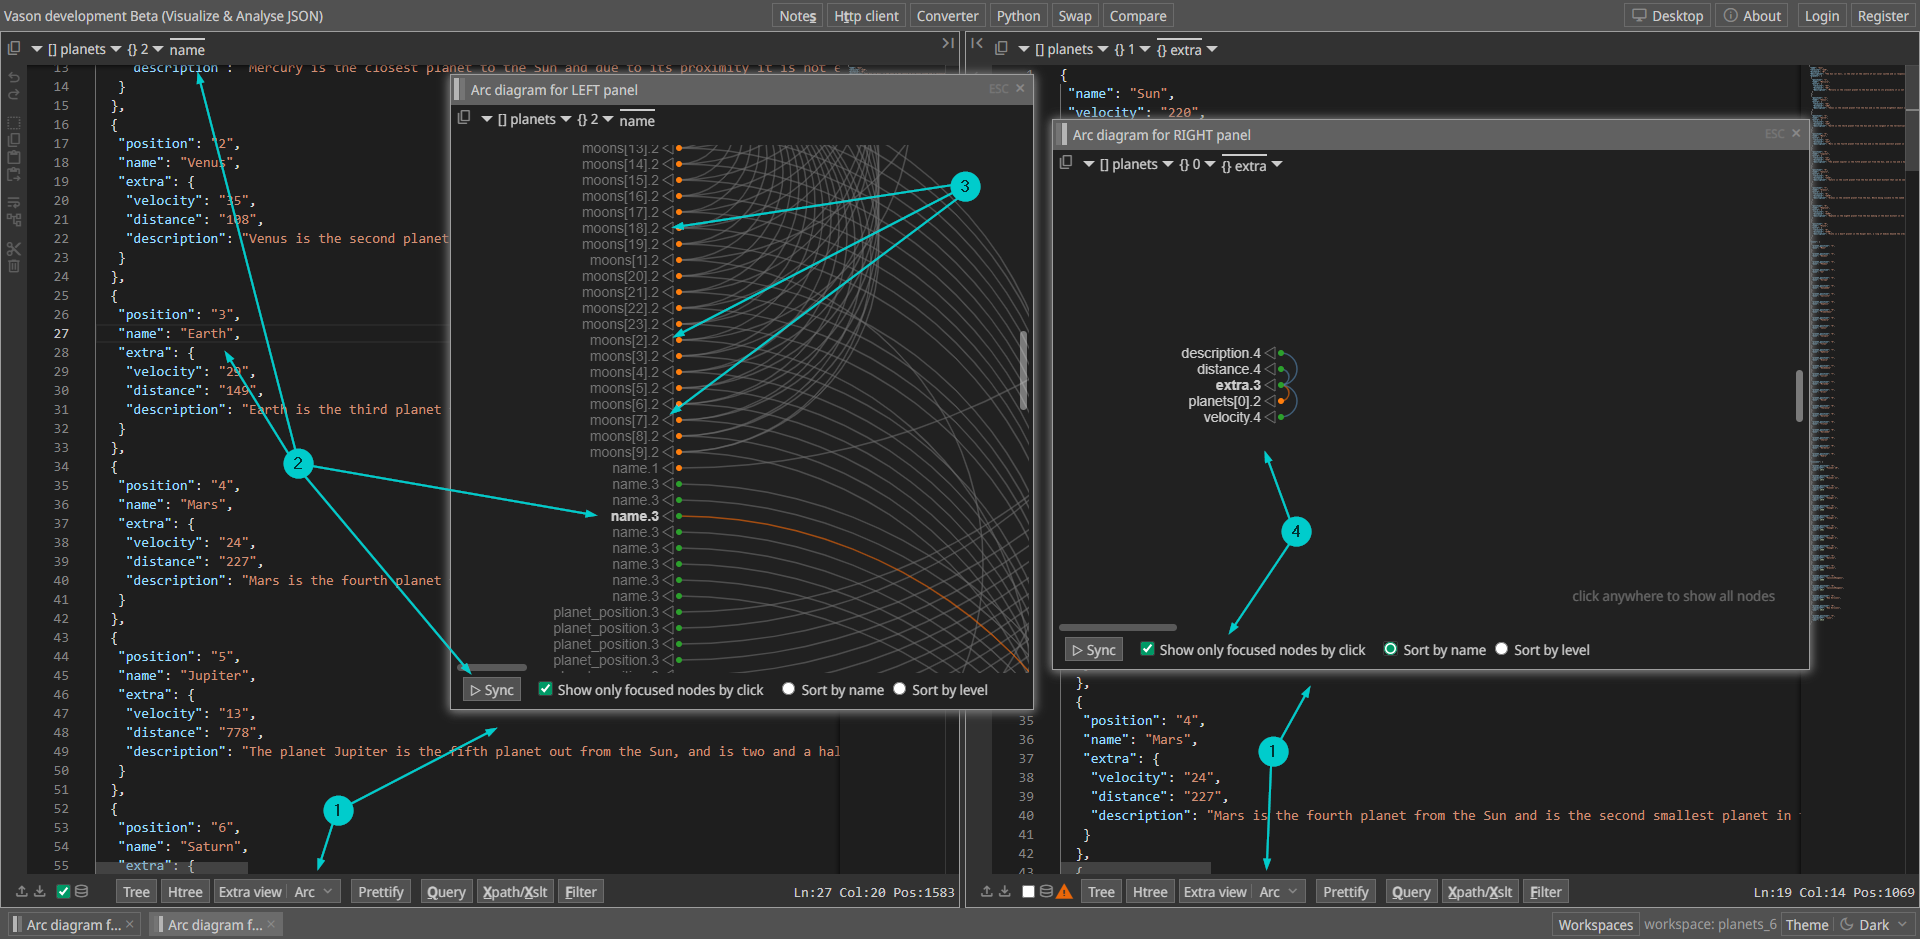Click the redo icon in left sidebar
This screenshot has width=1920, height=939.
coord(14,95)
